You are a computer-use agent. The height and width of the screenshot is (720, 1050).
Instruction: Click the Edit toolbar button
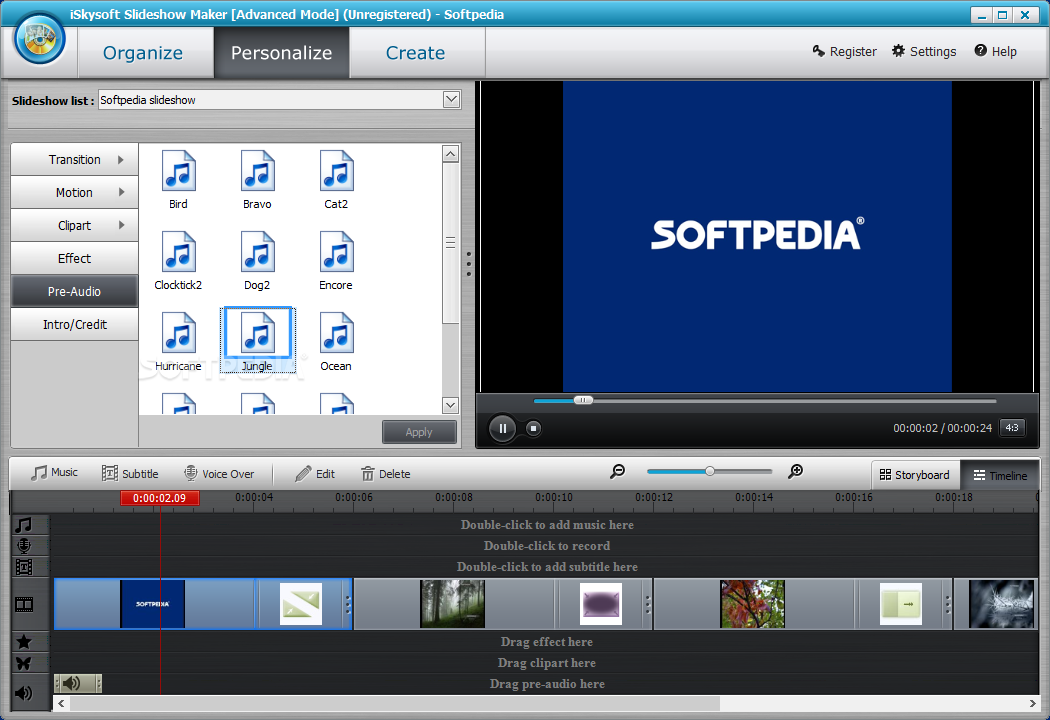tap(315, 474)
